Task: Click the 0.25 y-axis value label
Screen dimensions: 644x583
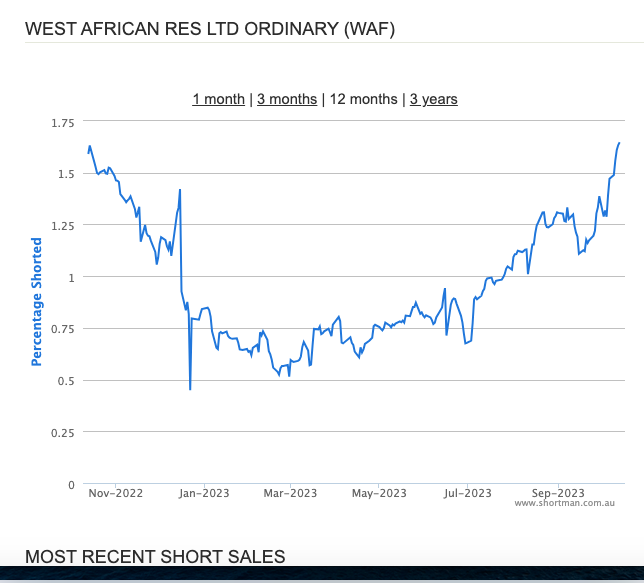Action: (63, 433)
